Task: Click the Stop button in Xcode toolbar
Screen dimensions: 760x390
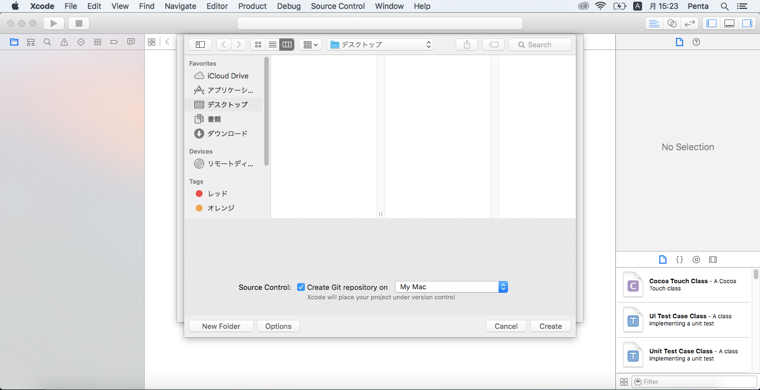Action: [79, 23]
